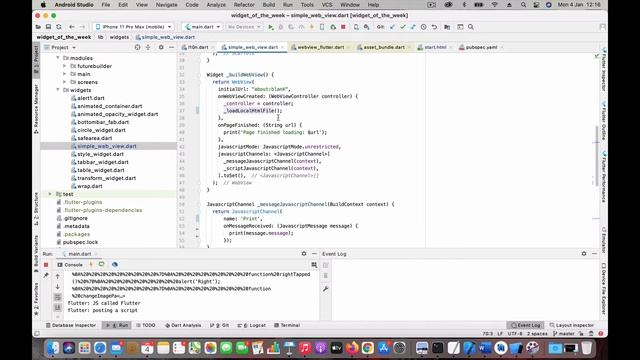
Task: Toggle the Flutter Inspector side panel
Action: coord(604,69)
